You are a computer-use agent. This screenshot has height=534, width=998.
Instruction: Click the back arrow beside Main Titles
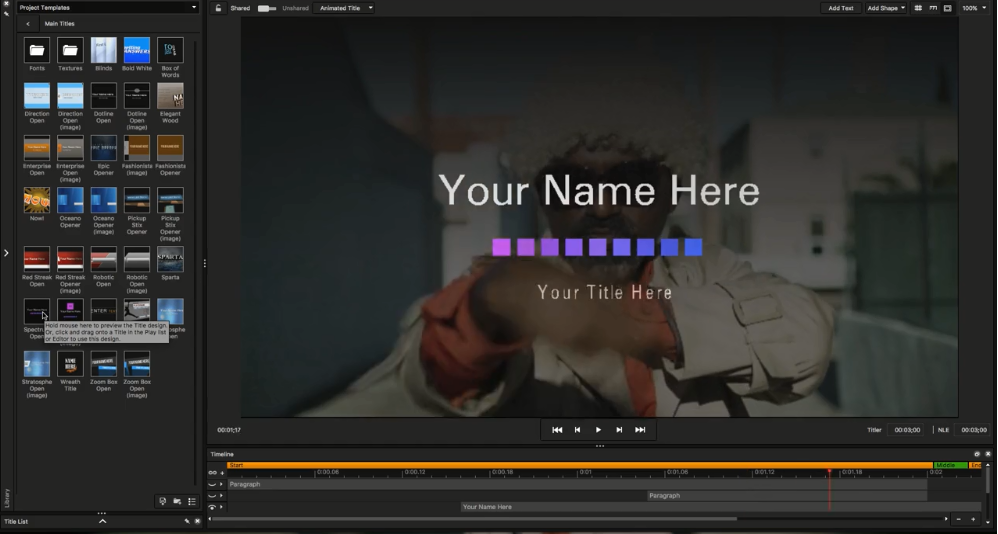pyautogui.click(x=28, y=23)
